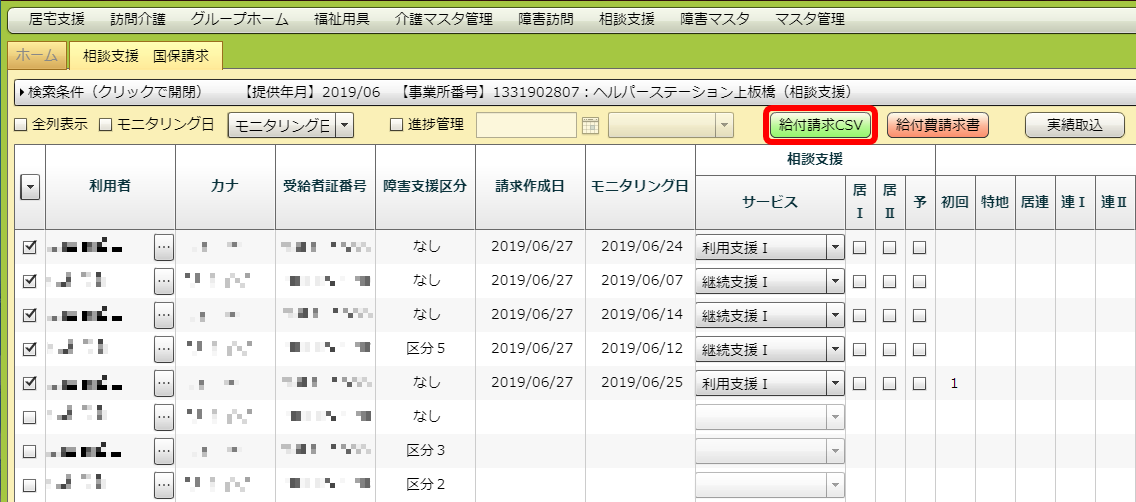
Task: Expand the モニタリング日 sort dropdown
Action: point(344,125)
